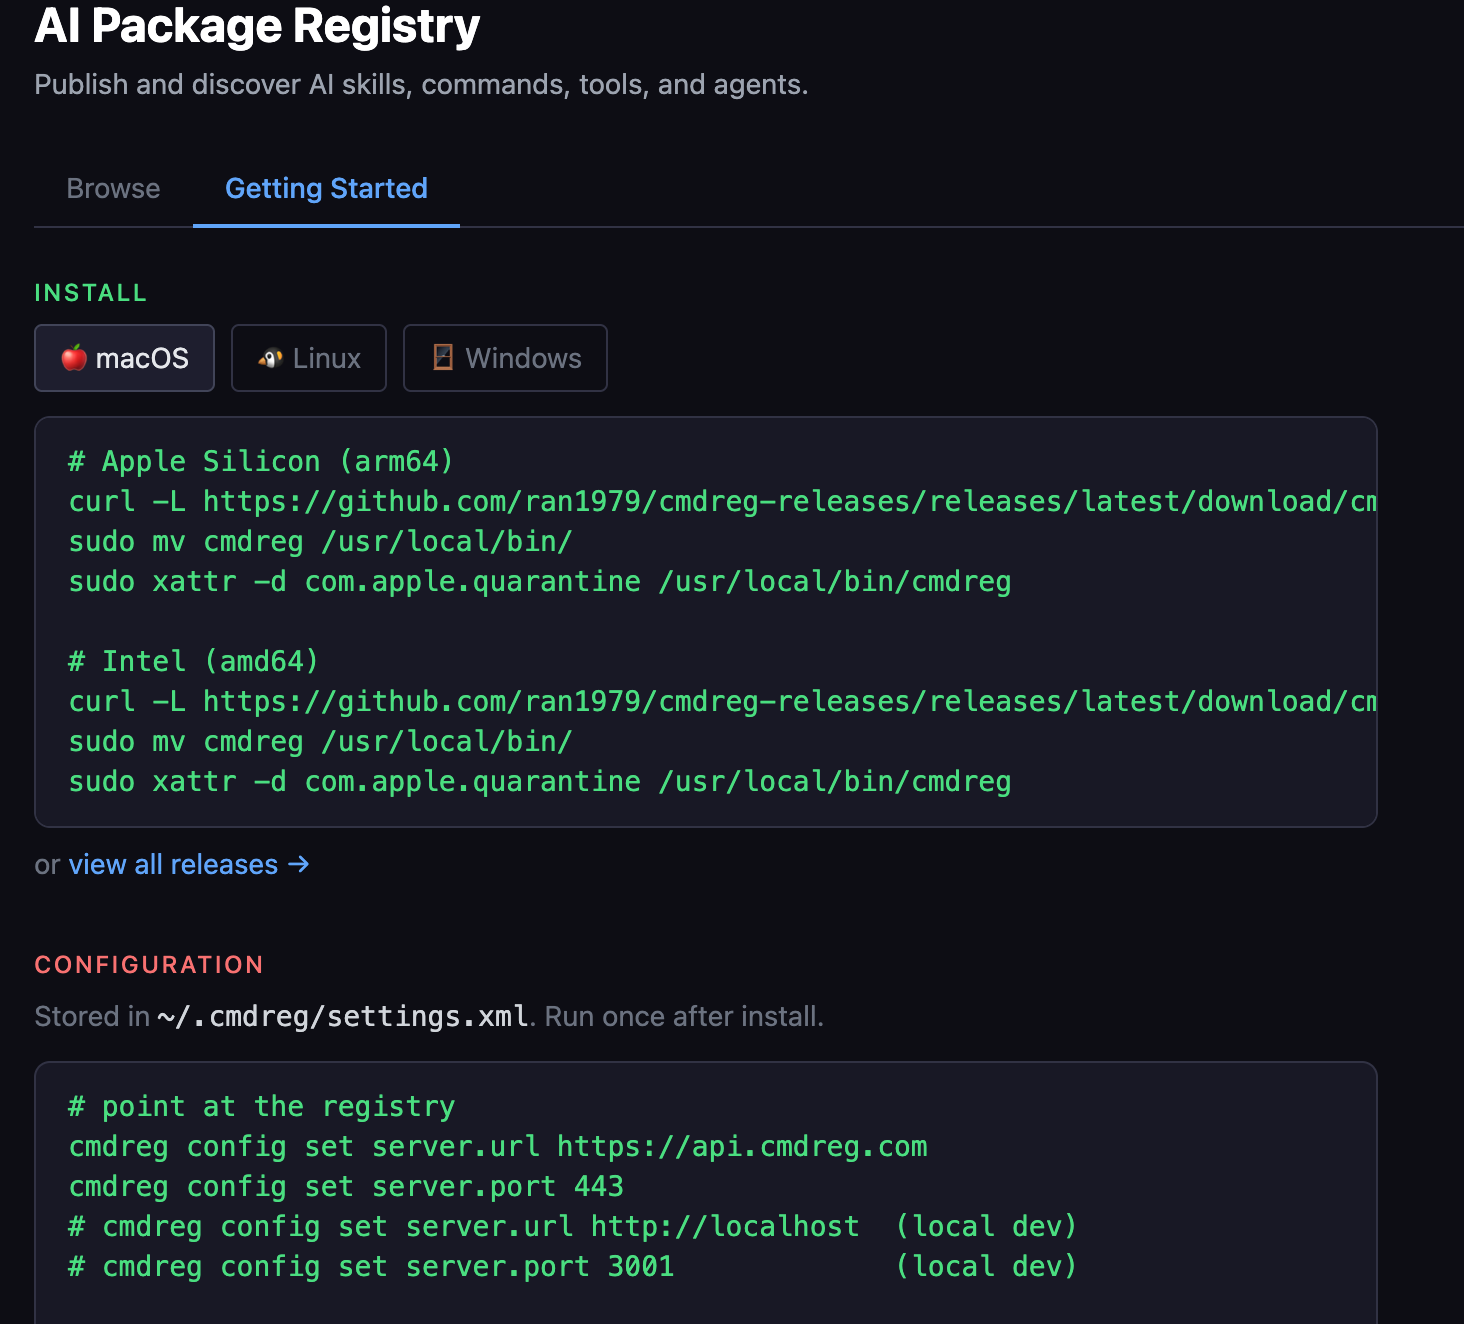Click the red apple icon on macOS button

pyautogui.click(x=74, y=357)
